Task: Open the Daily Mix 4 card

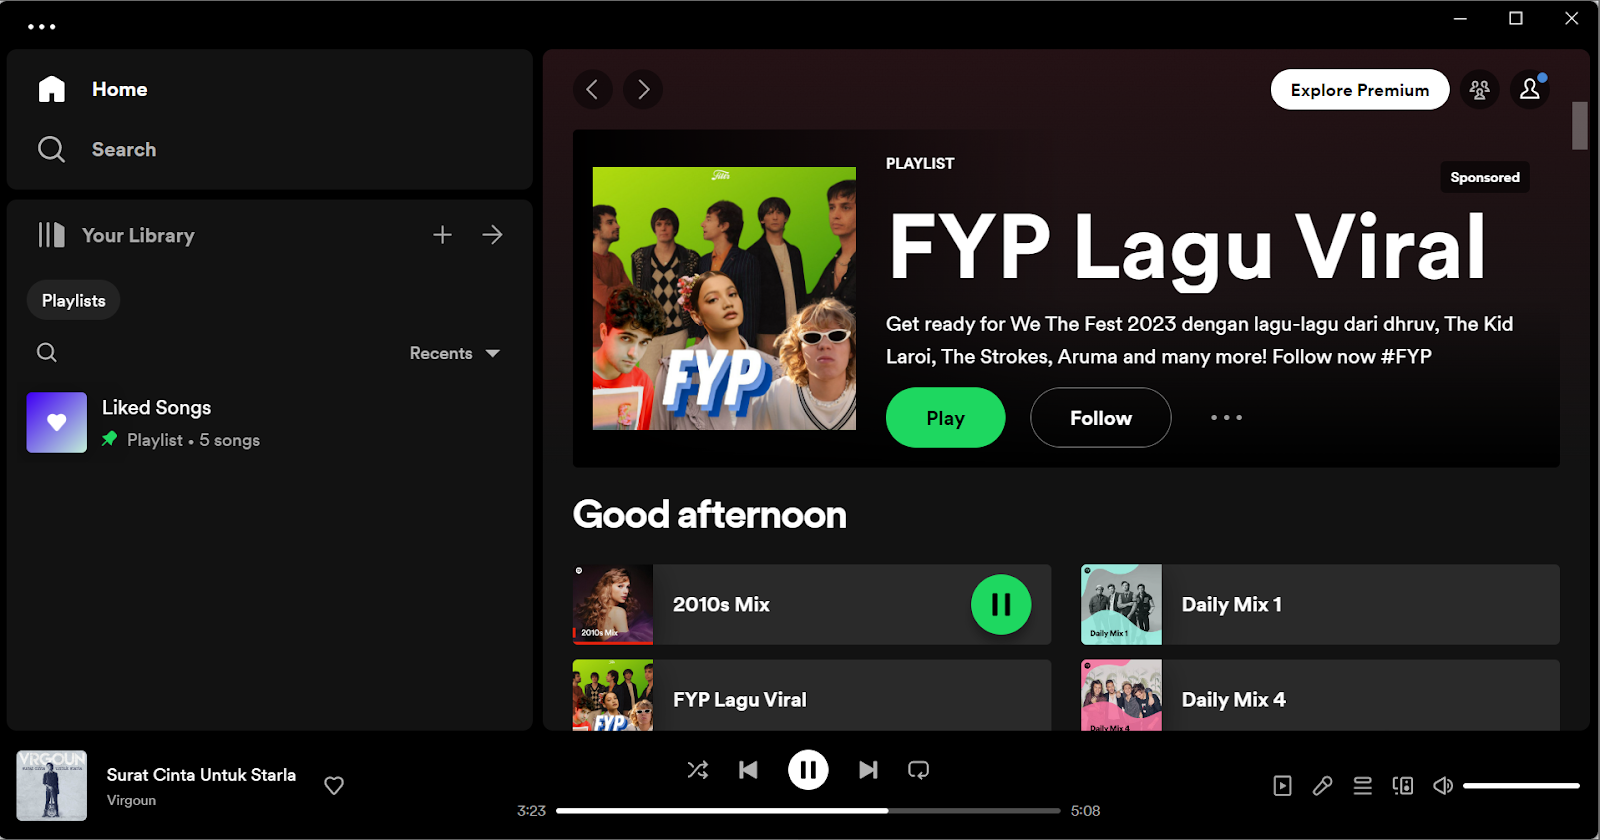Action: (x=1320, y=695)
